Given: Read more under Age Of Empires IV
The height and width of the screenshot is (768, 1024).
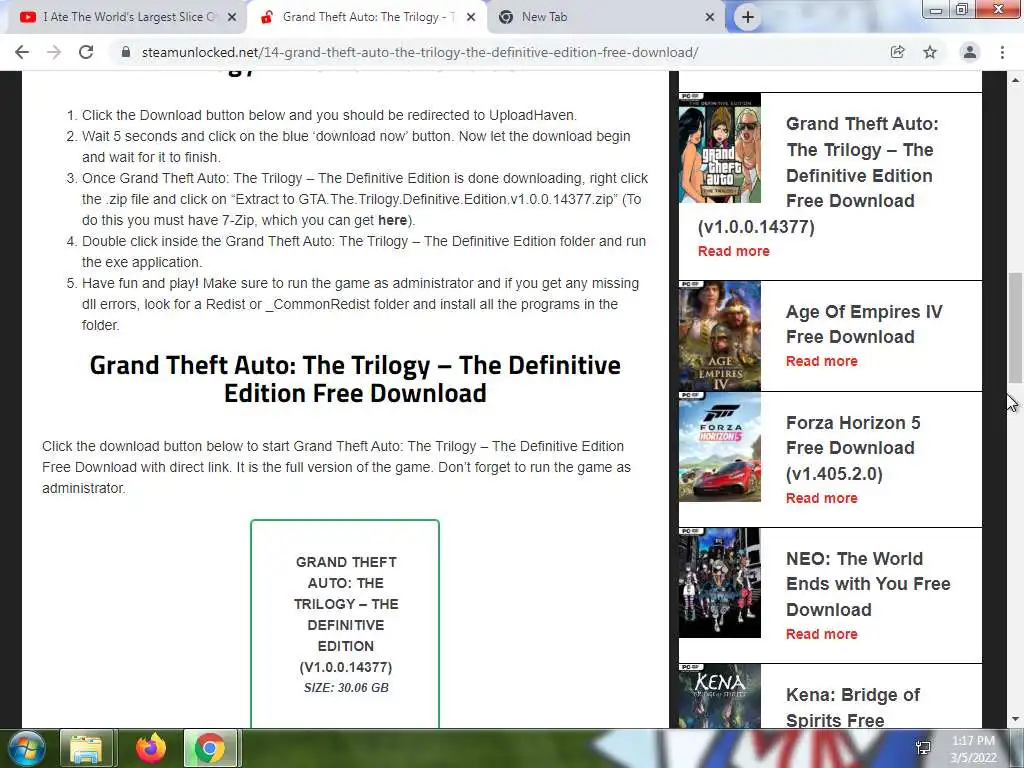Looking at the screenshot, I should pos(822,361).
